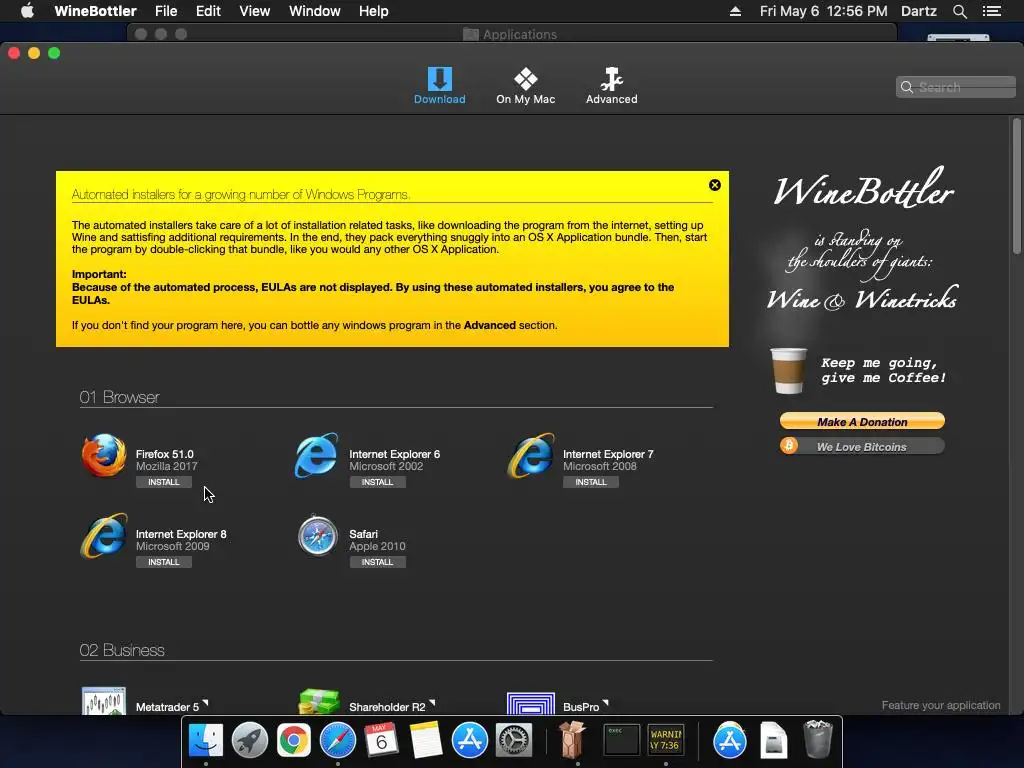Open the Applications stack in the Dock, beside Console

click(x=729, y=741)
